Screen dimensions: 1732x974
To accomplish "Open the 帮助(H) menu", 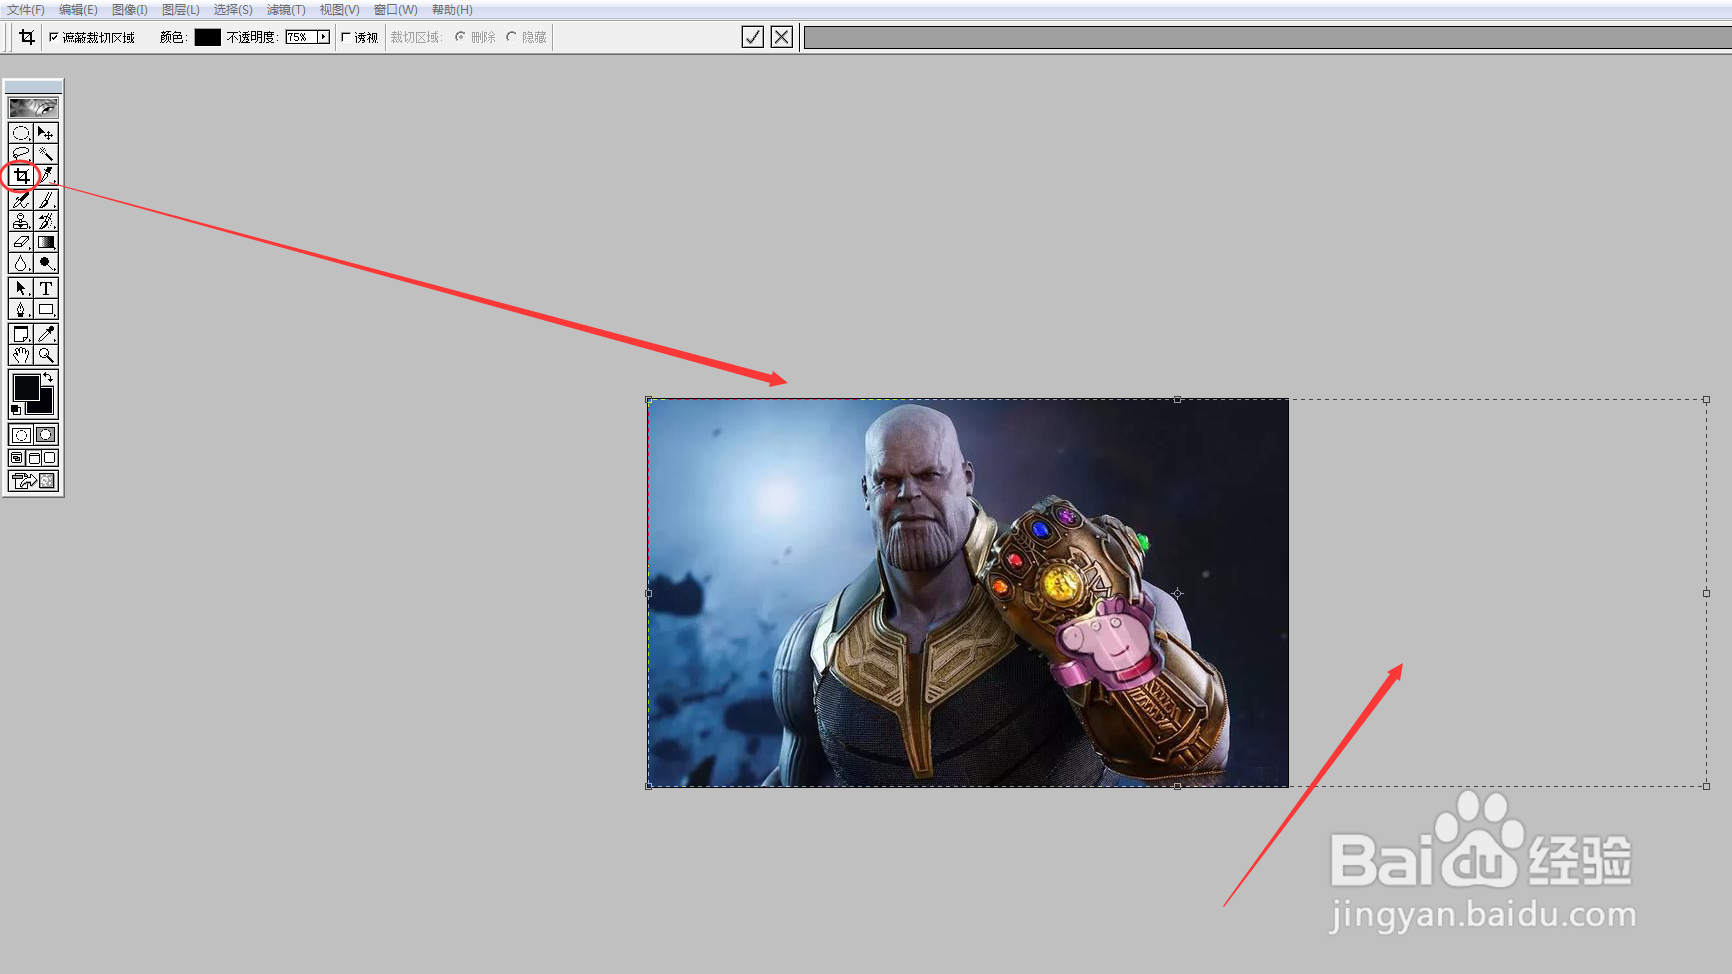I will 452,10.
